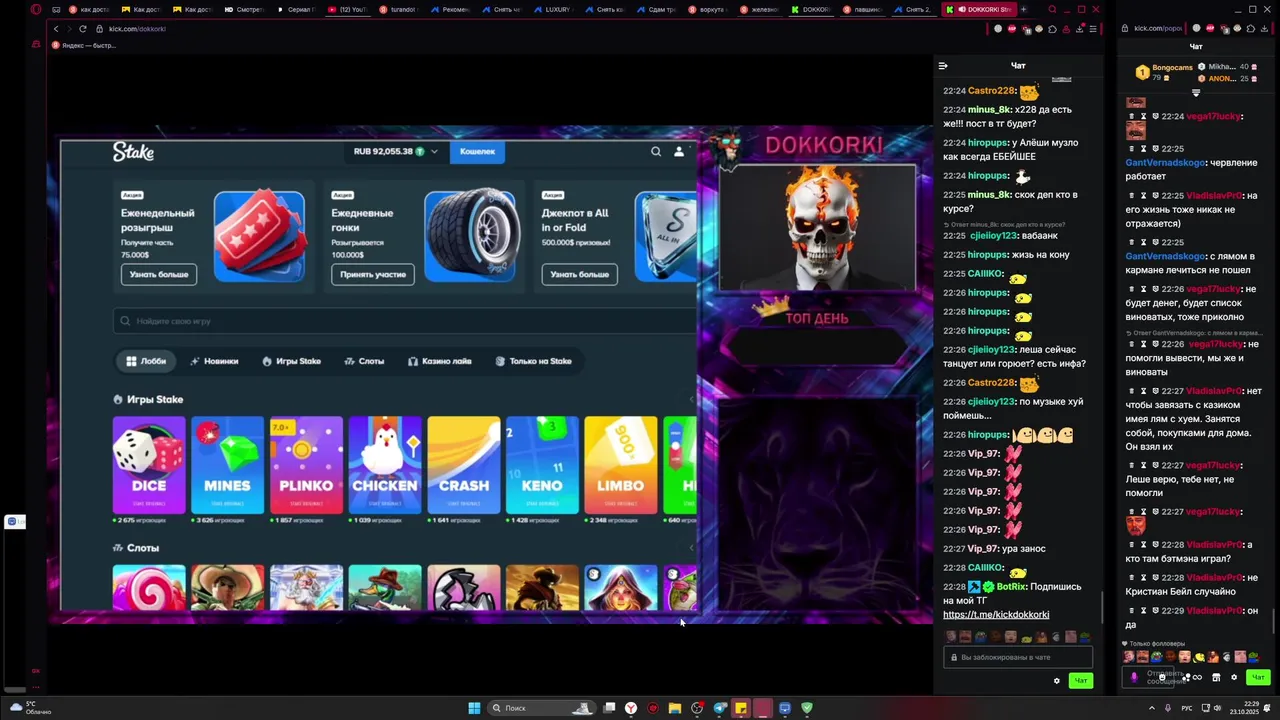Screen dimensions: 1280x720
Task: Click the taskbar Поиск search box
Action: [540, 708]
